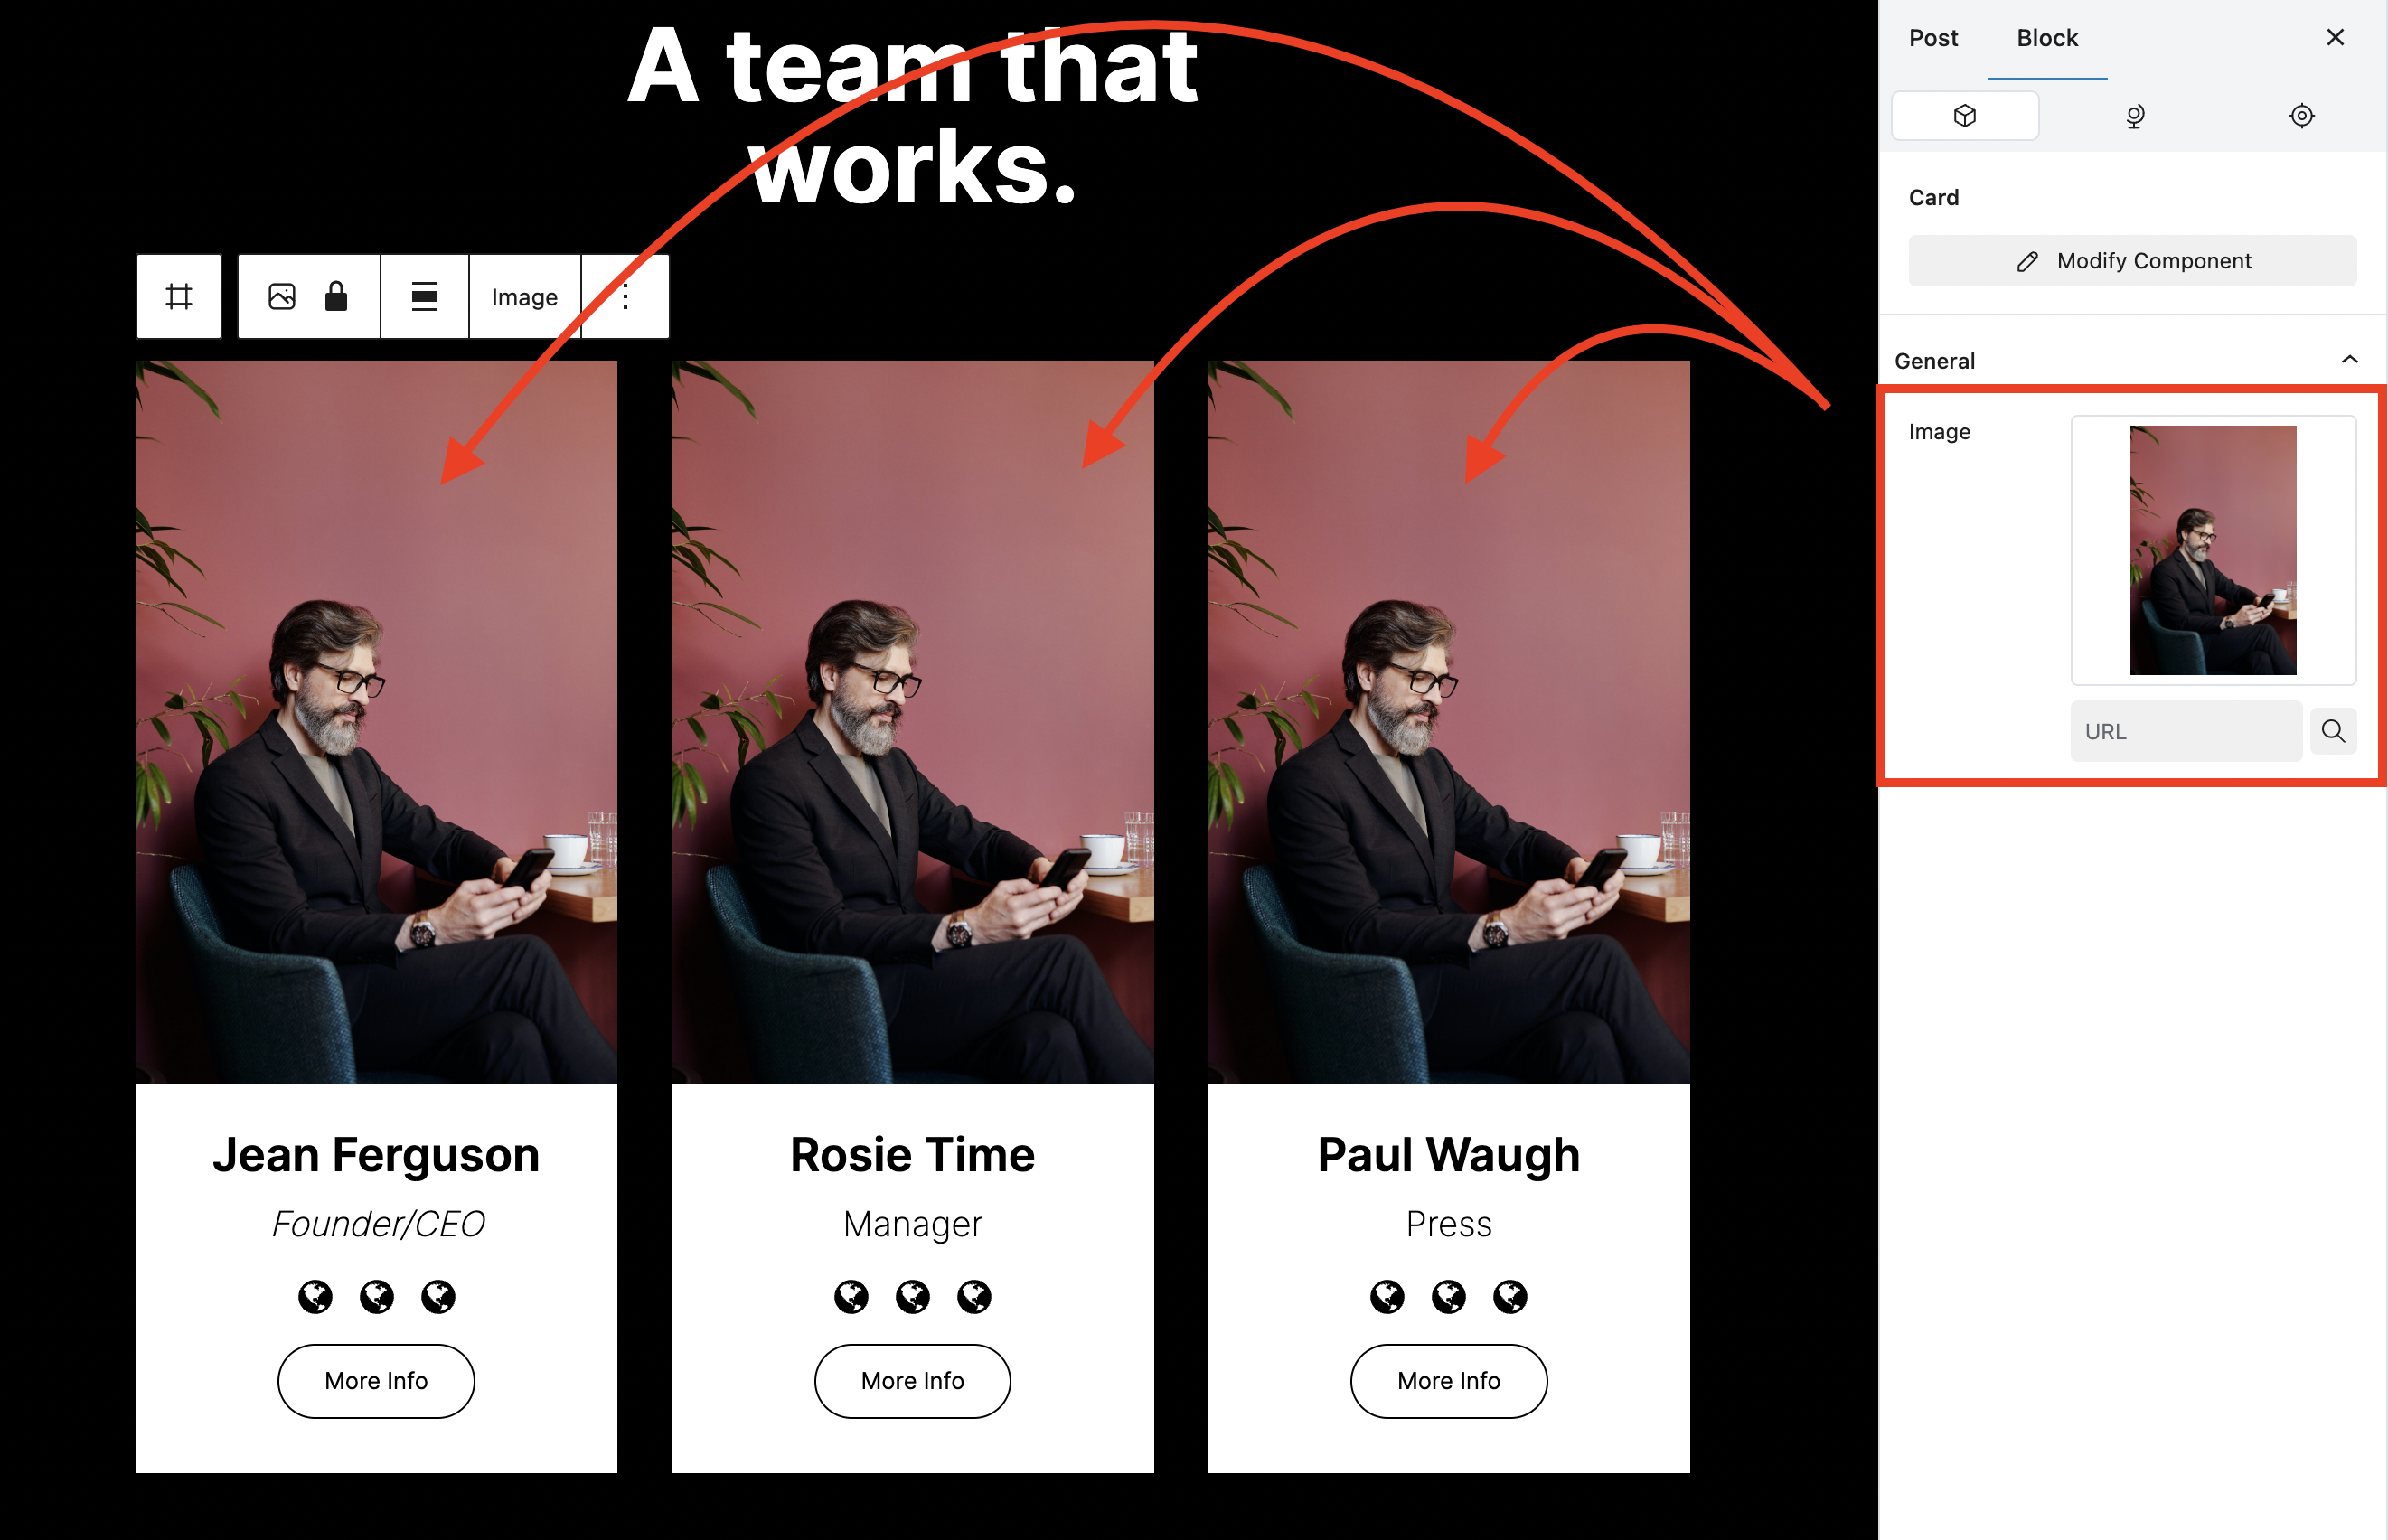Open the interactions tab icon in sidebar

(2134, 116)
